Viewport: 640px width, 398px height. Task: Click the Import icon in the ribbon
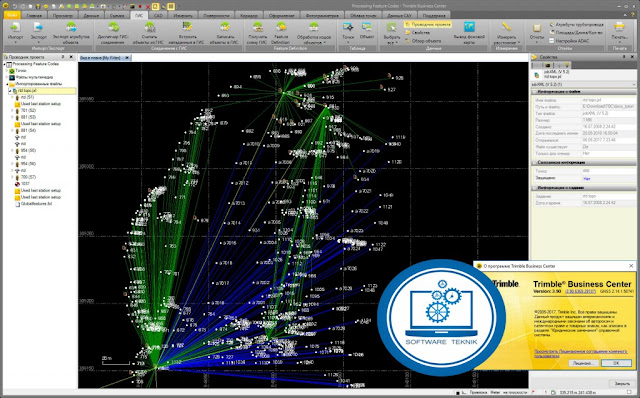pyautogui.click(x=15, y=28)
